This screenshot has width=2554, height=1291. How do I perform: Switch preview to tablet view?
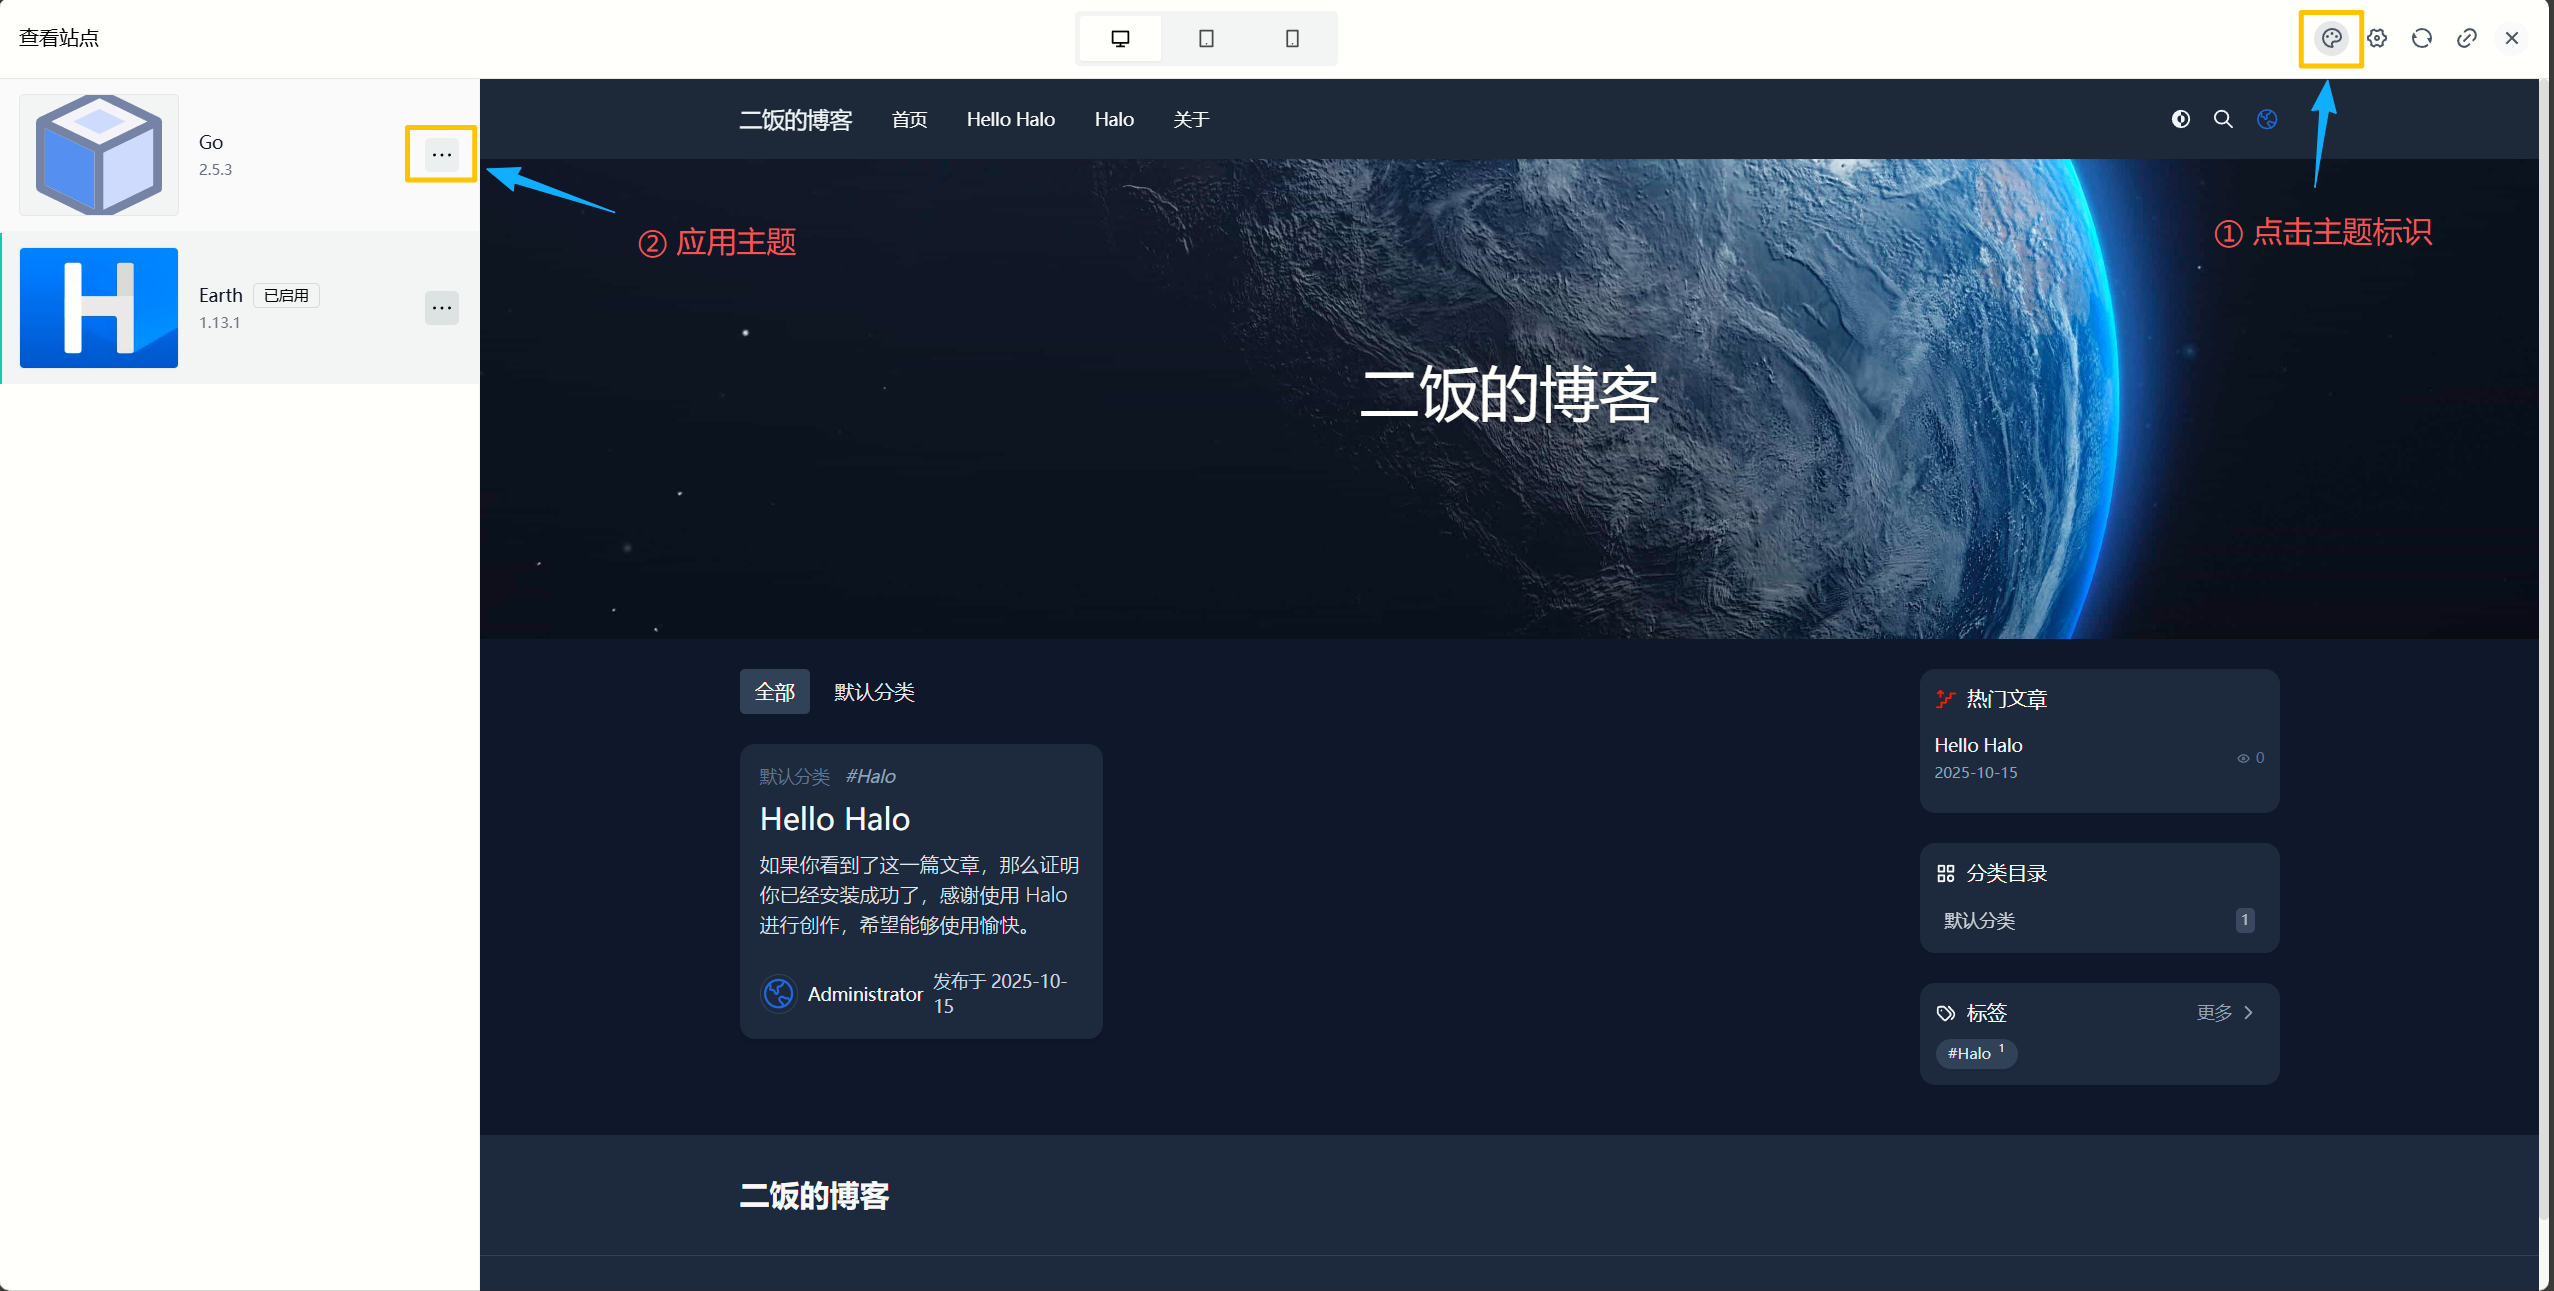1205,38
